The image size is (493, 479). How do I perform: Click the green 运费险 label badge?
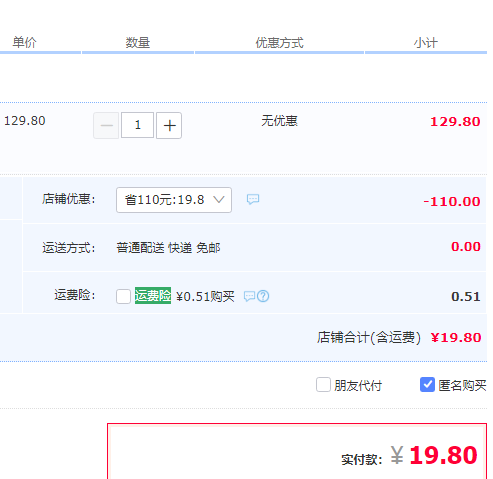153,295
